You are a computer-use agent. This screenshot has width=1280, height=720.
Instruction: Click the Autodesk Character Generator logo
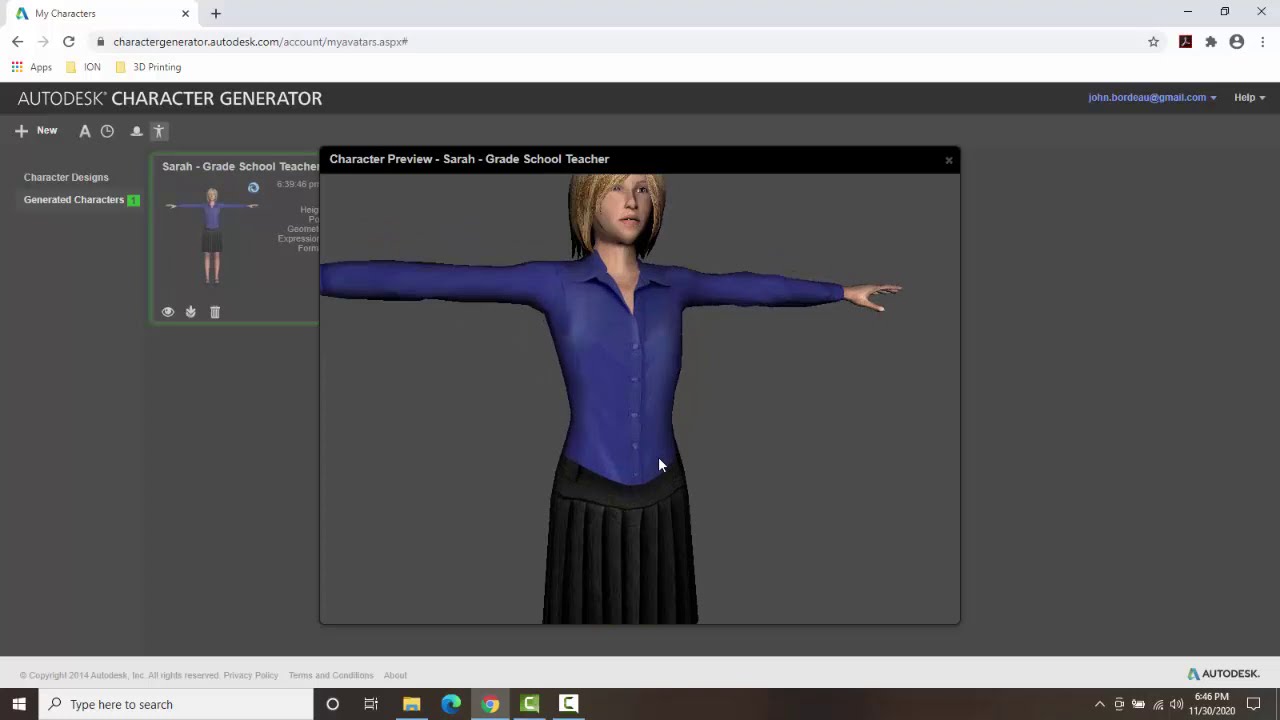click(x=170, y=99)
